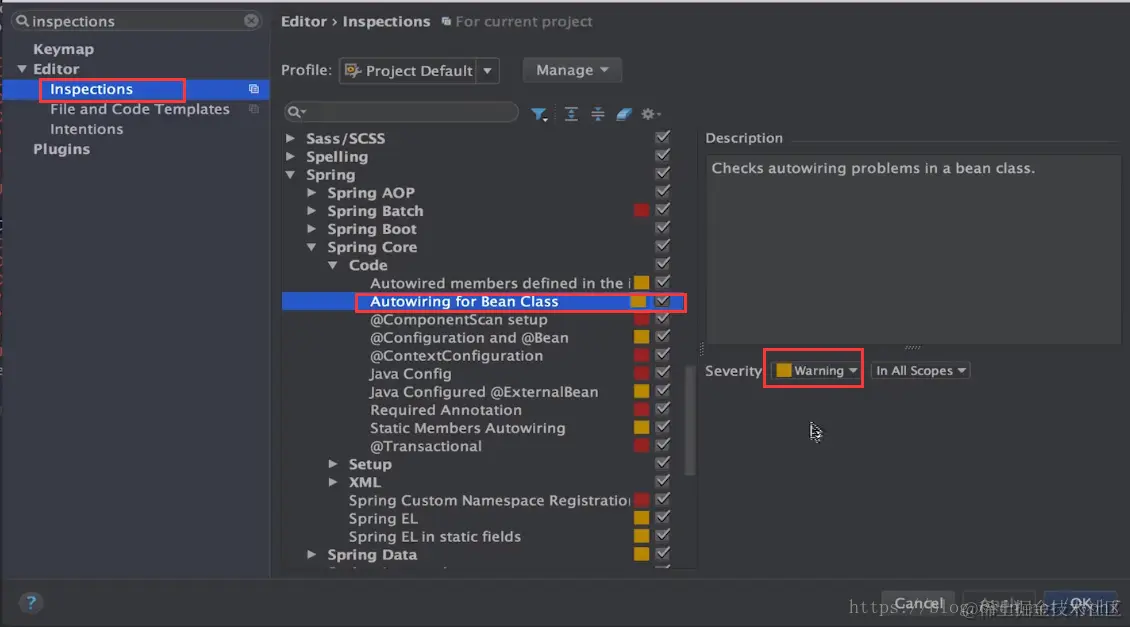This screenshot has width=1130, height=627.
Task: Expand the Sass/SCSS tree node
Action: click(290, 138)
